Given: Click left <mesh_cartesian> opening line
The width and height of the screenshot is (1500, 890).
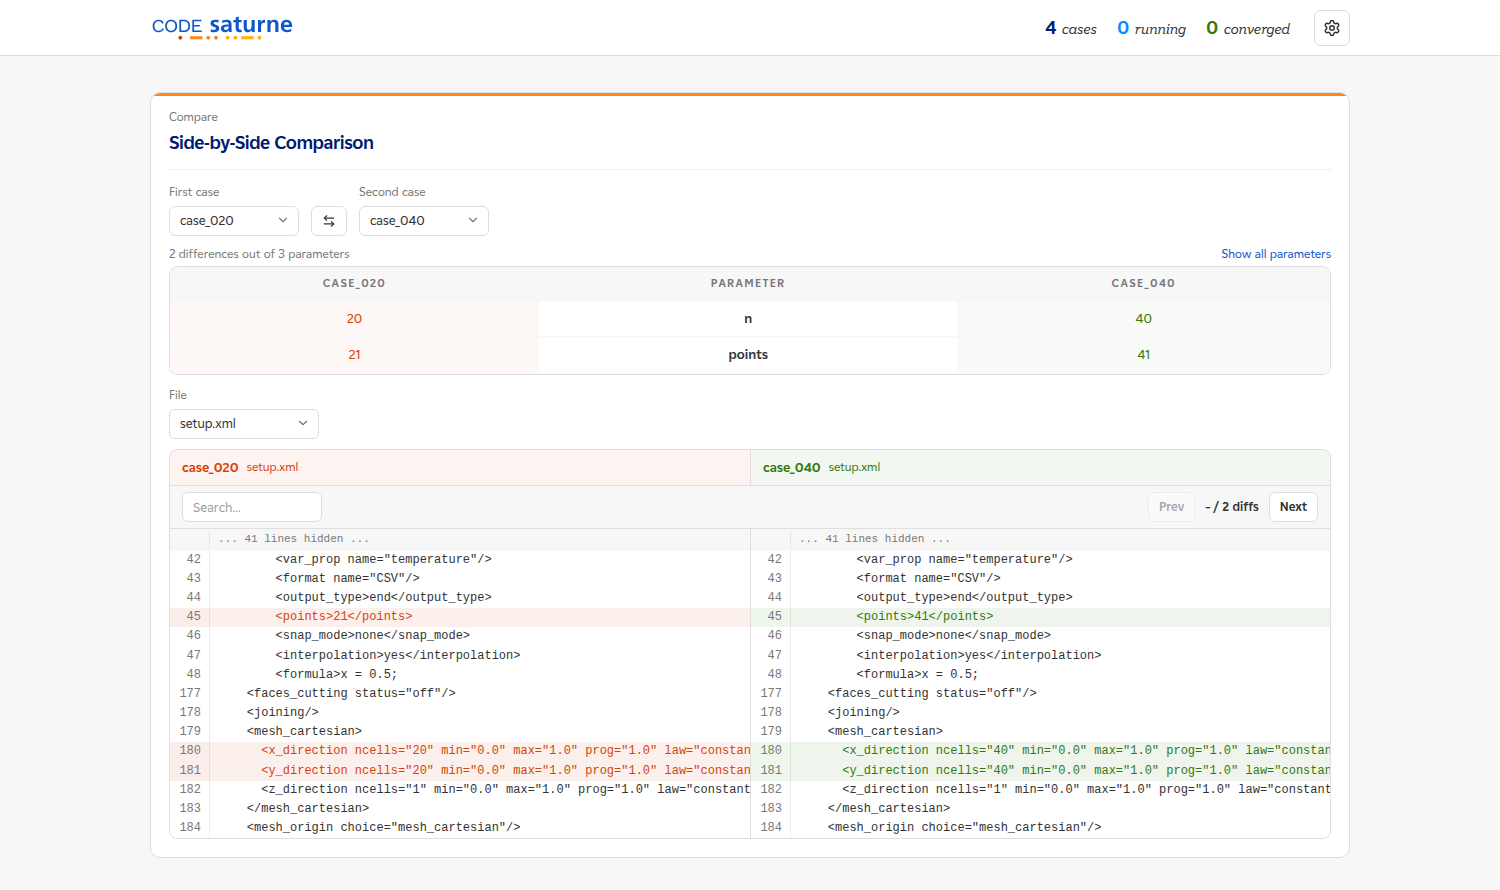Looking at the screenshot, I should pos(460,732).
